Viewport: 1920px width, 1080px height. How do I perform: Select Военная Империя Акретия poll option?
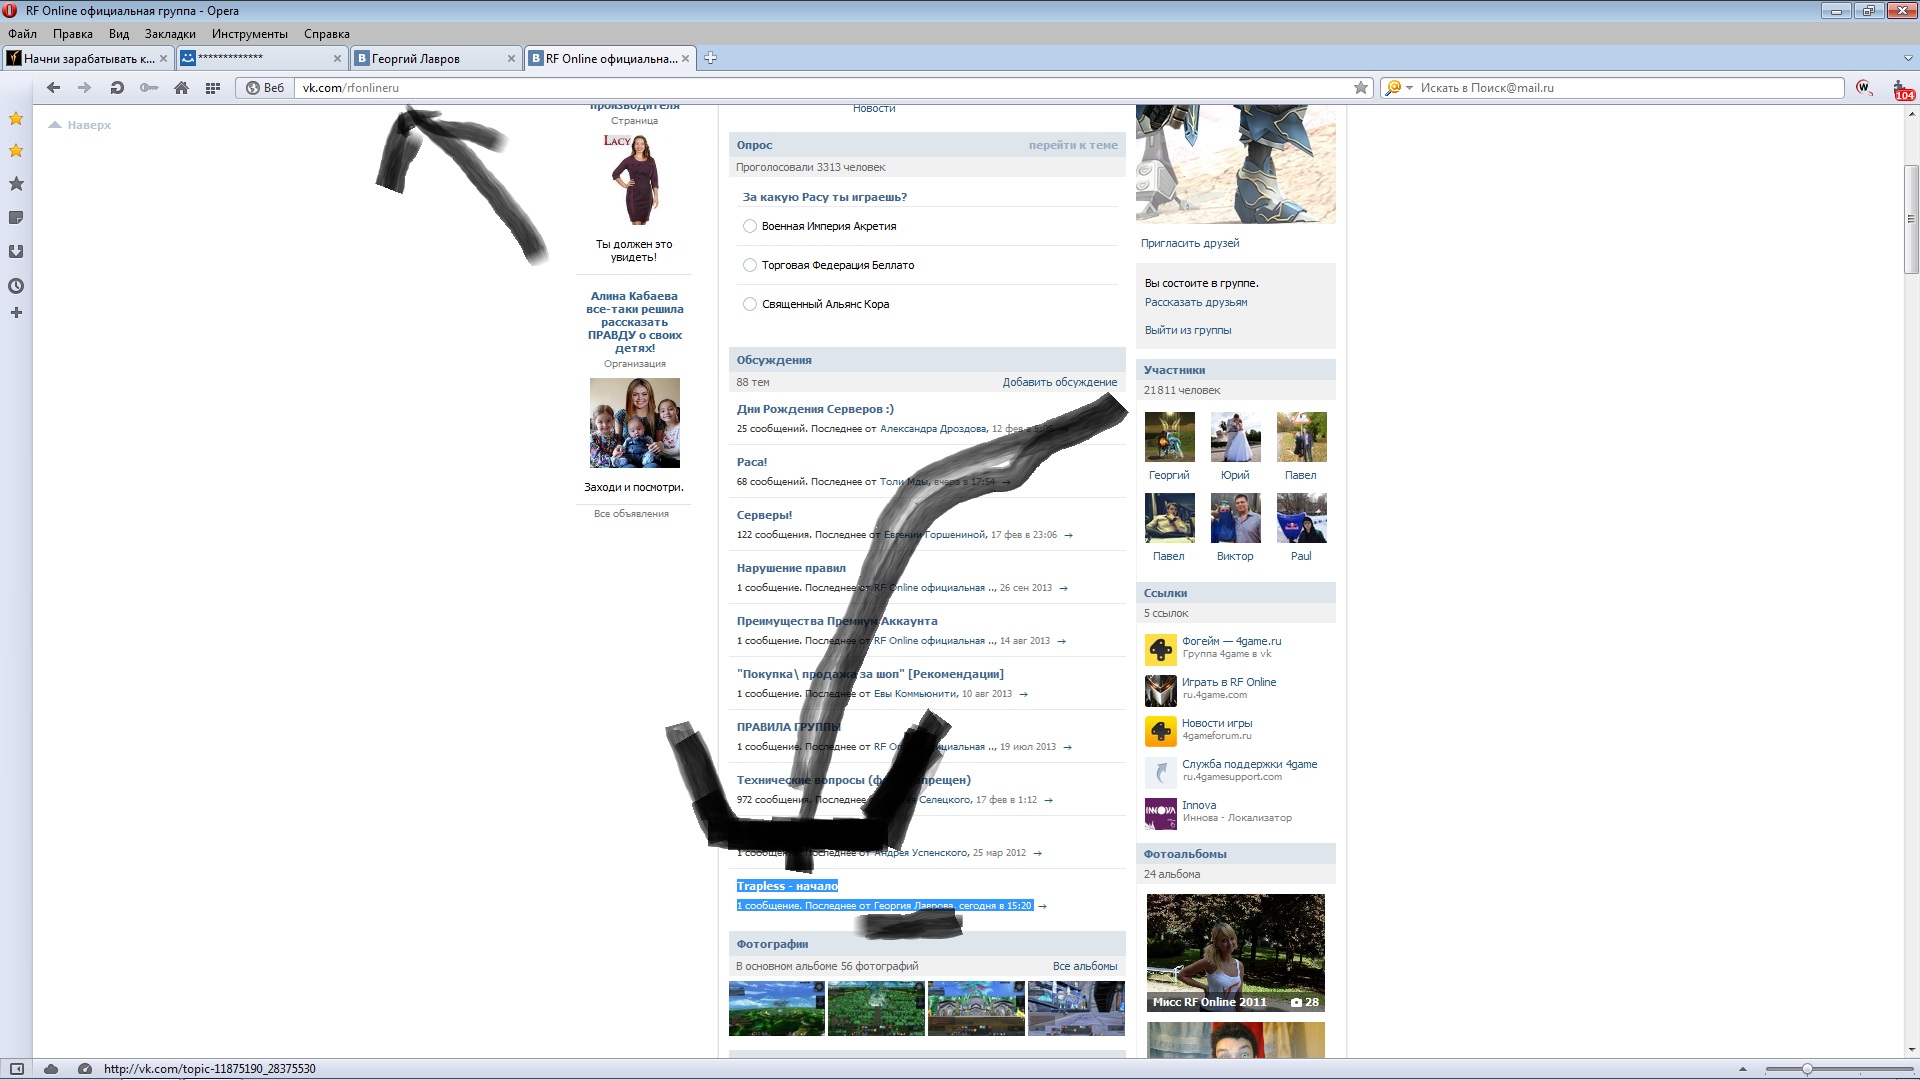click(749, 226)
